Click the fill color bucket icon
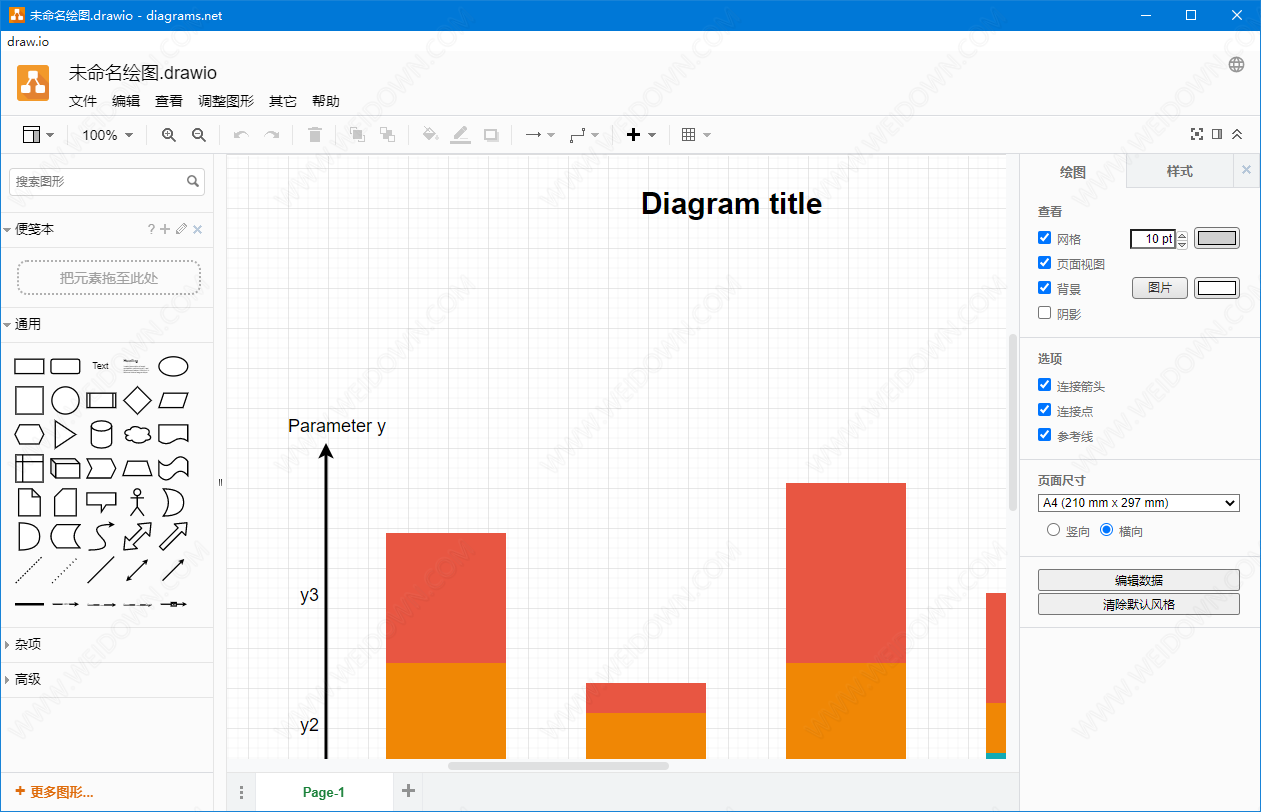Image resolution: width=1261 pixels, height=812 pixels. 430,135
